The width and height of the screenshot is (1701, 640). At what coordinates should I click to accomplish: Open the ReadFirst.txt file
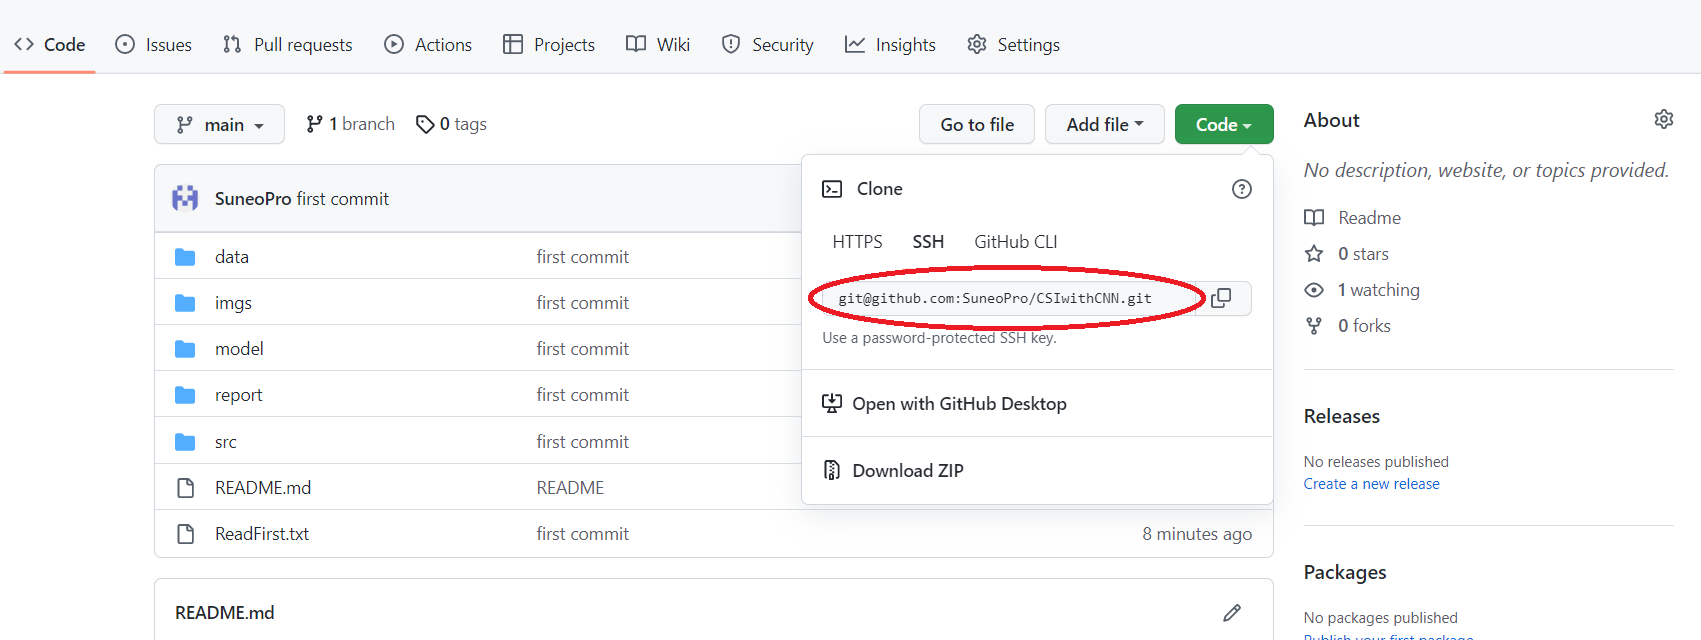click(x=262, y=534)
